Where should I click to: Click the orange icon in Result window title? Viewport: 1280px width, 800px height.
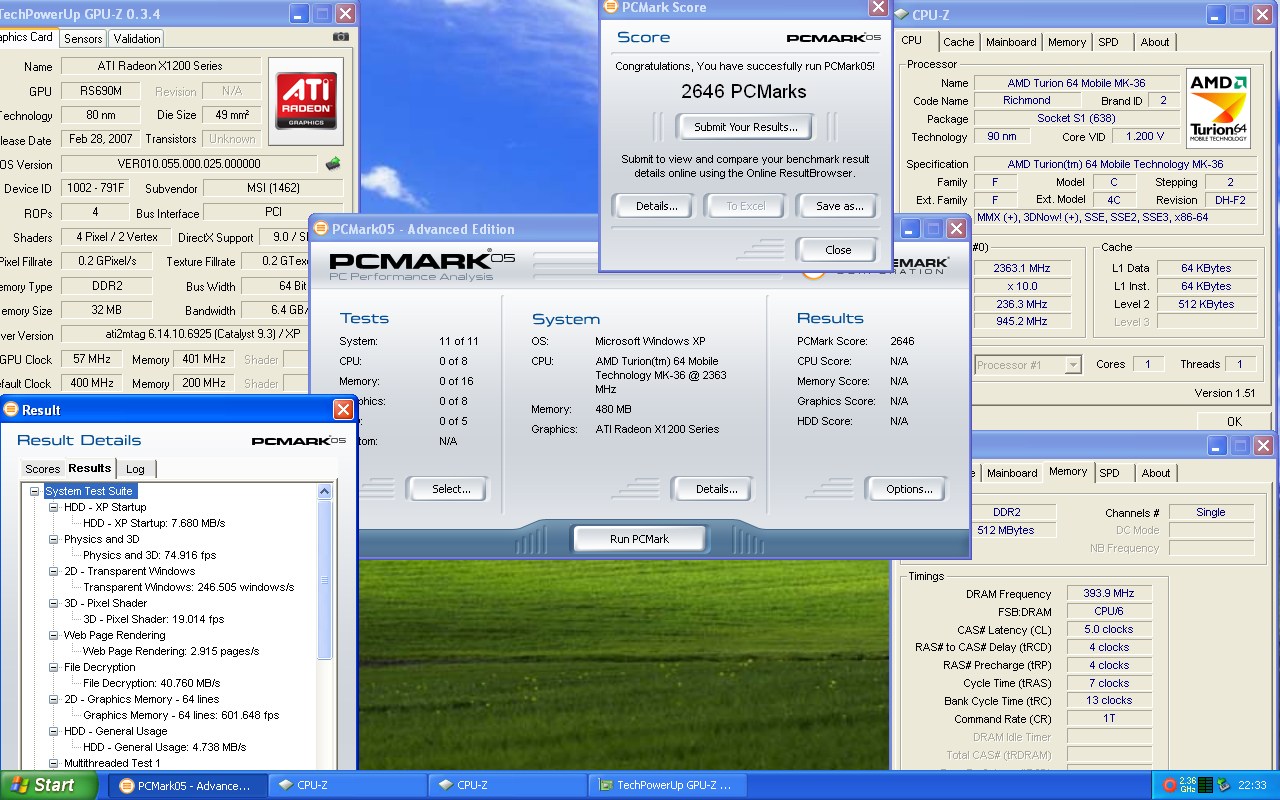click(x=11, y=409)
